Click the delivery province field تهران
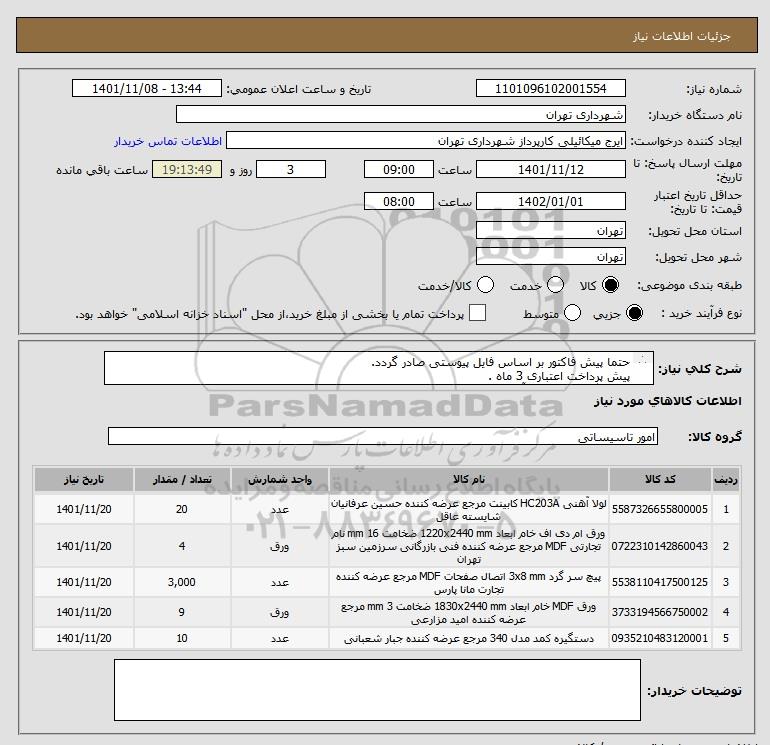Image resolution: width=770 pixels, height=745 pixels. click(x=550, y=231)
